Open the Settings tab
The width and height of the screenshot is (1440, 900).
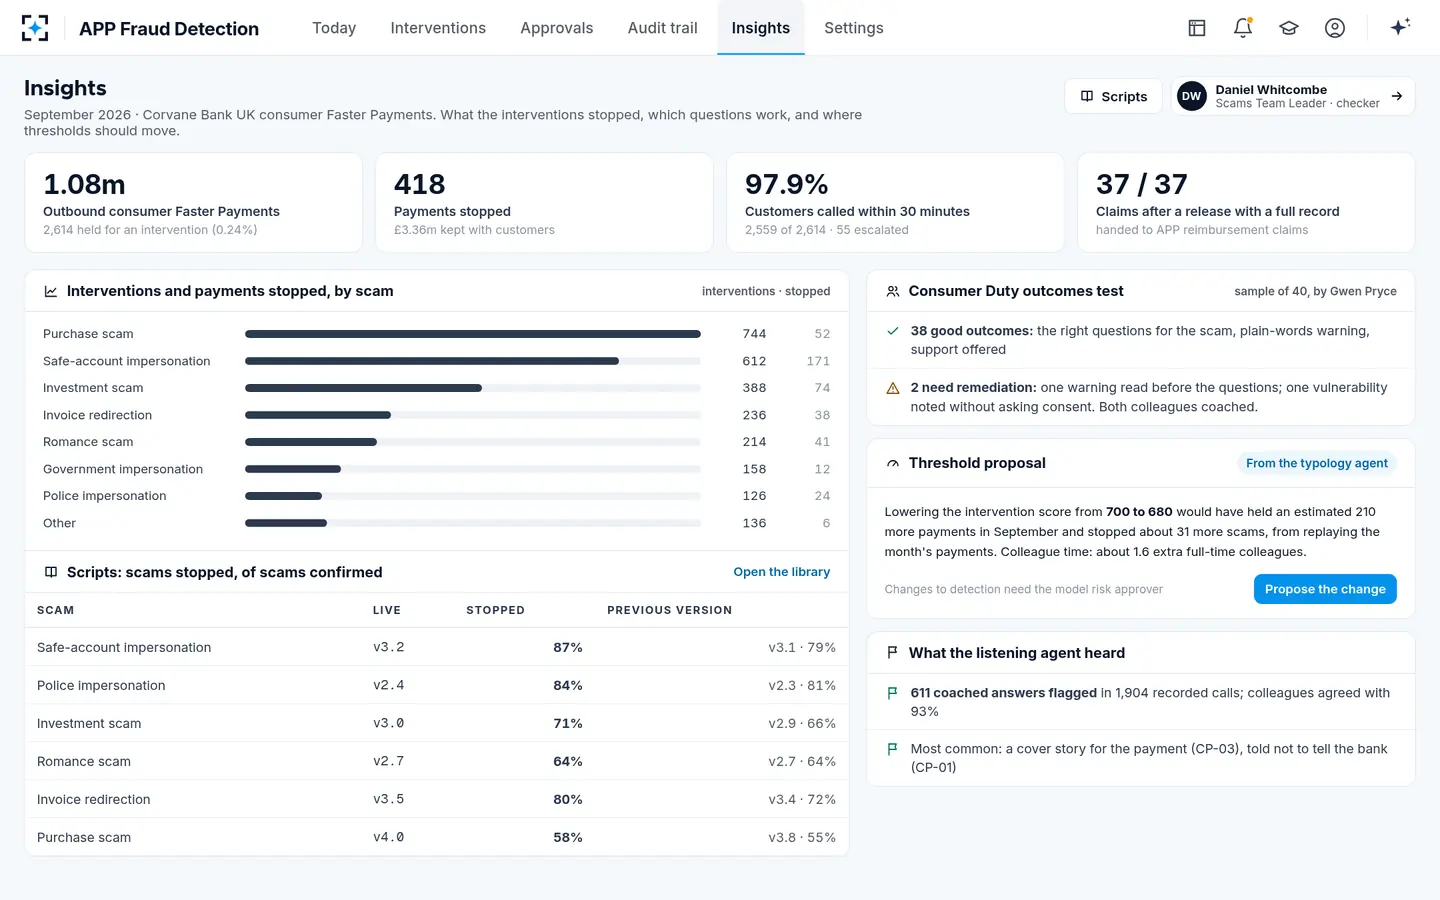pos(854,28)
